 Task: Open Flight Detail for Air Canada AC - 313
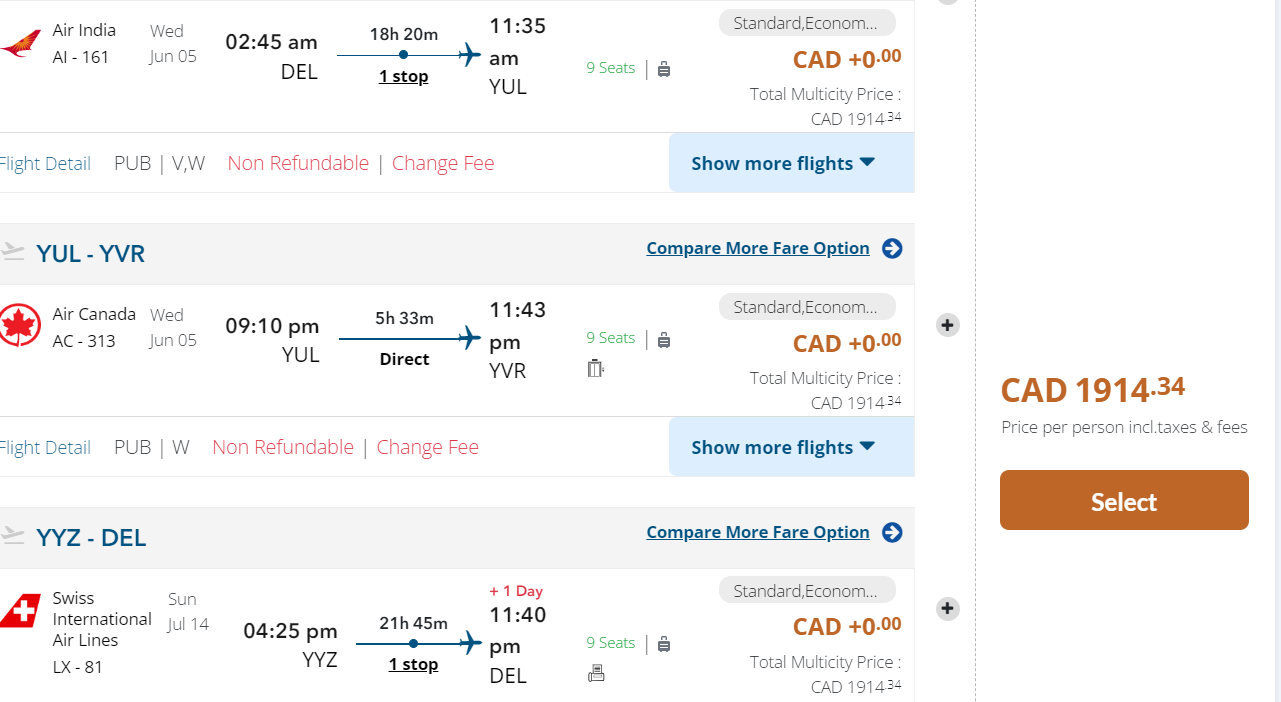point(45,447)
